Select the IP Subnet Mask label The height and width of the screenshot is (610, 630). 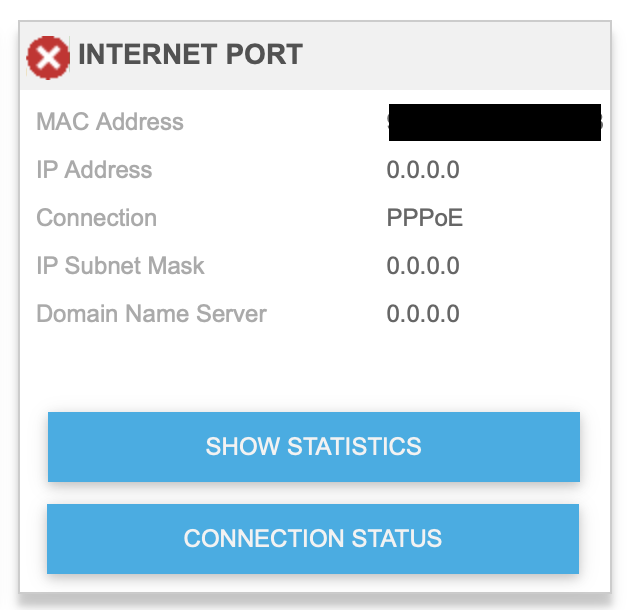pyautogui.click(x=120, y=266)
